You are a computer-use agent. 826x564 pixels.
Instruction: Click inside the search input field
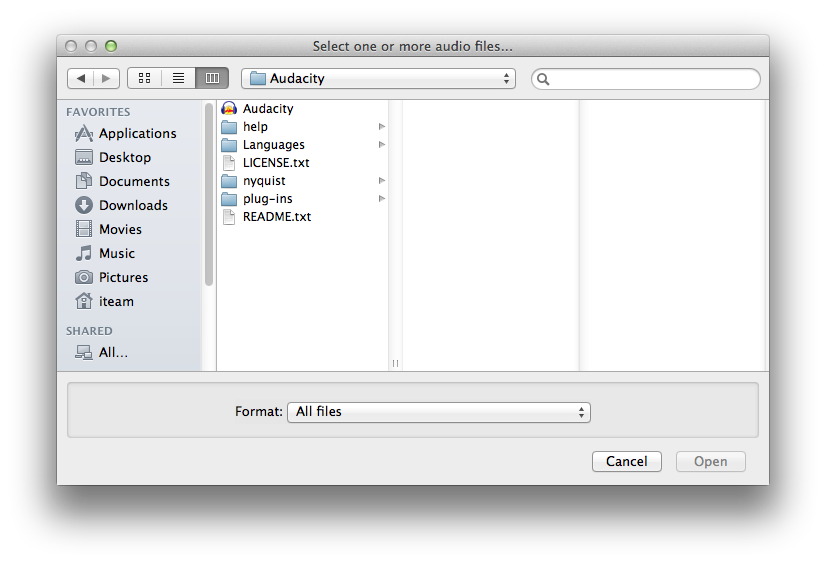tap(646, 79)
